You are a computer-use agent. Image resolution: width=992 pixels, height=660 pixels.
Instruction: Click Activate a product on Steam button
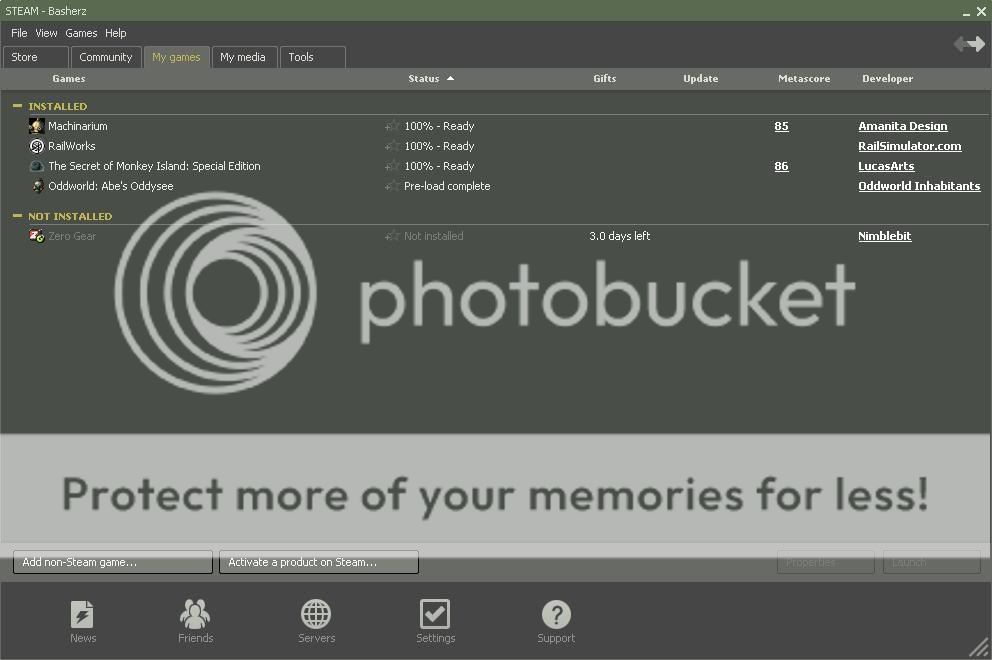[318, 562]
